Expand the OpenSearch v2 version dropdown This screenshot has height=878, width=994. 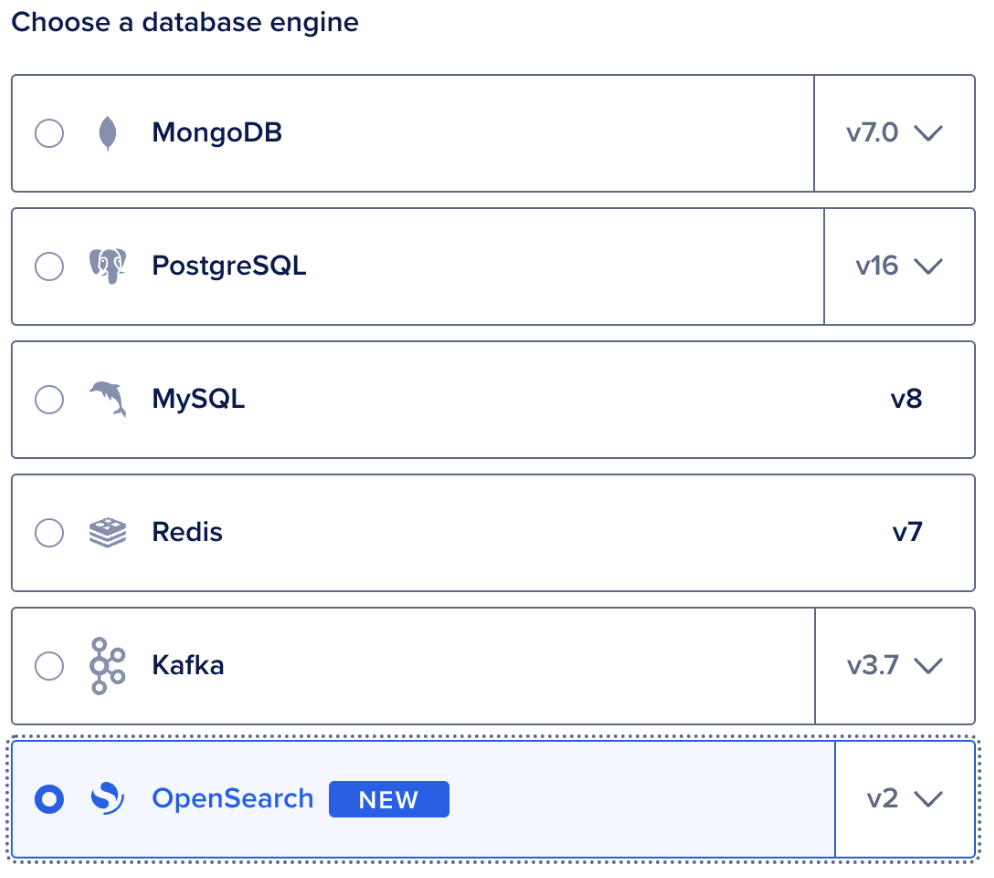pyautogui.click(x=905, y=799)
